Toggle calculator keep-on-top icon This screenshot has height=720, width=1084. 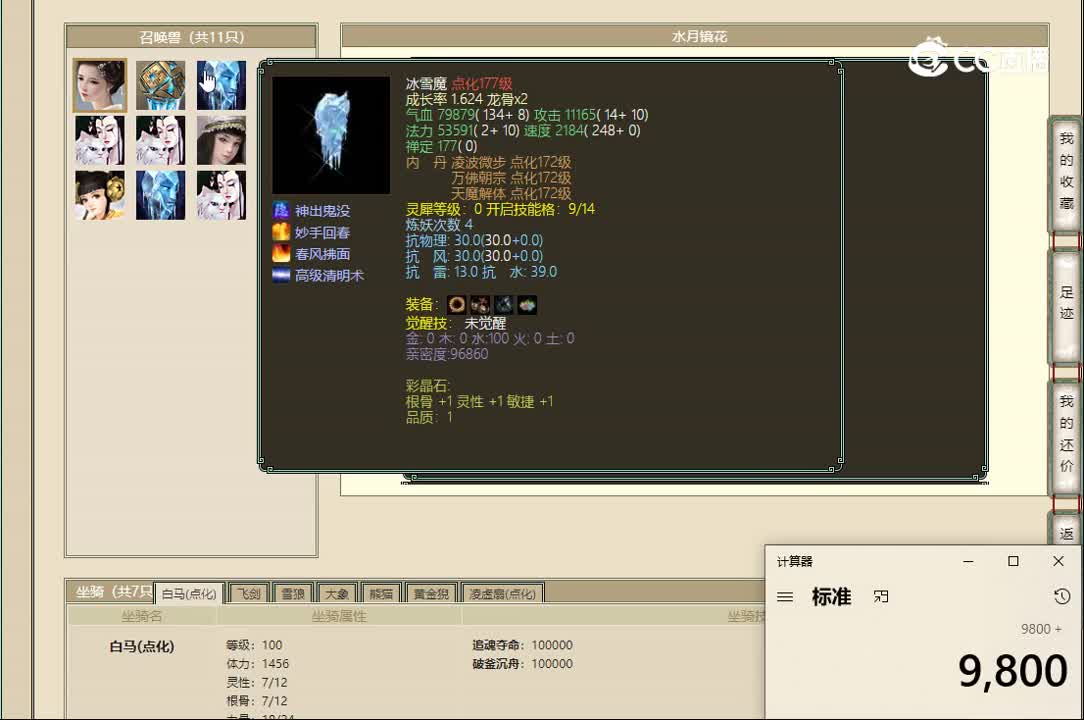[881, 596]
